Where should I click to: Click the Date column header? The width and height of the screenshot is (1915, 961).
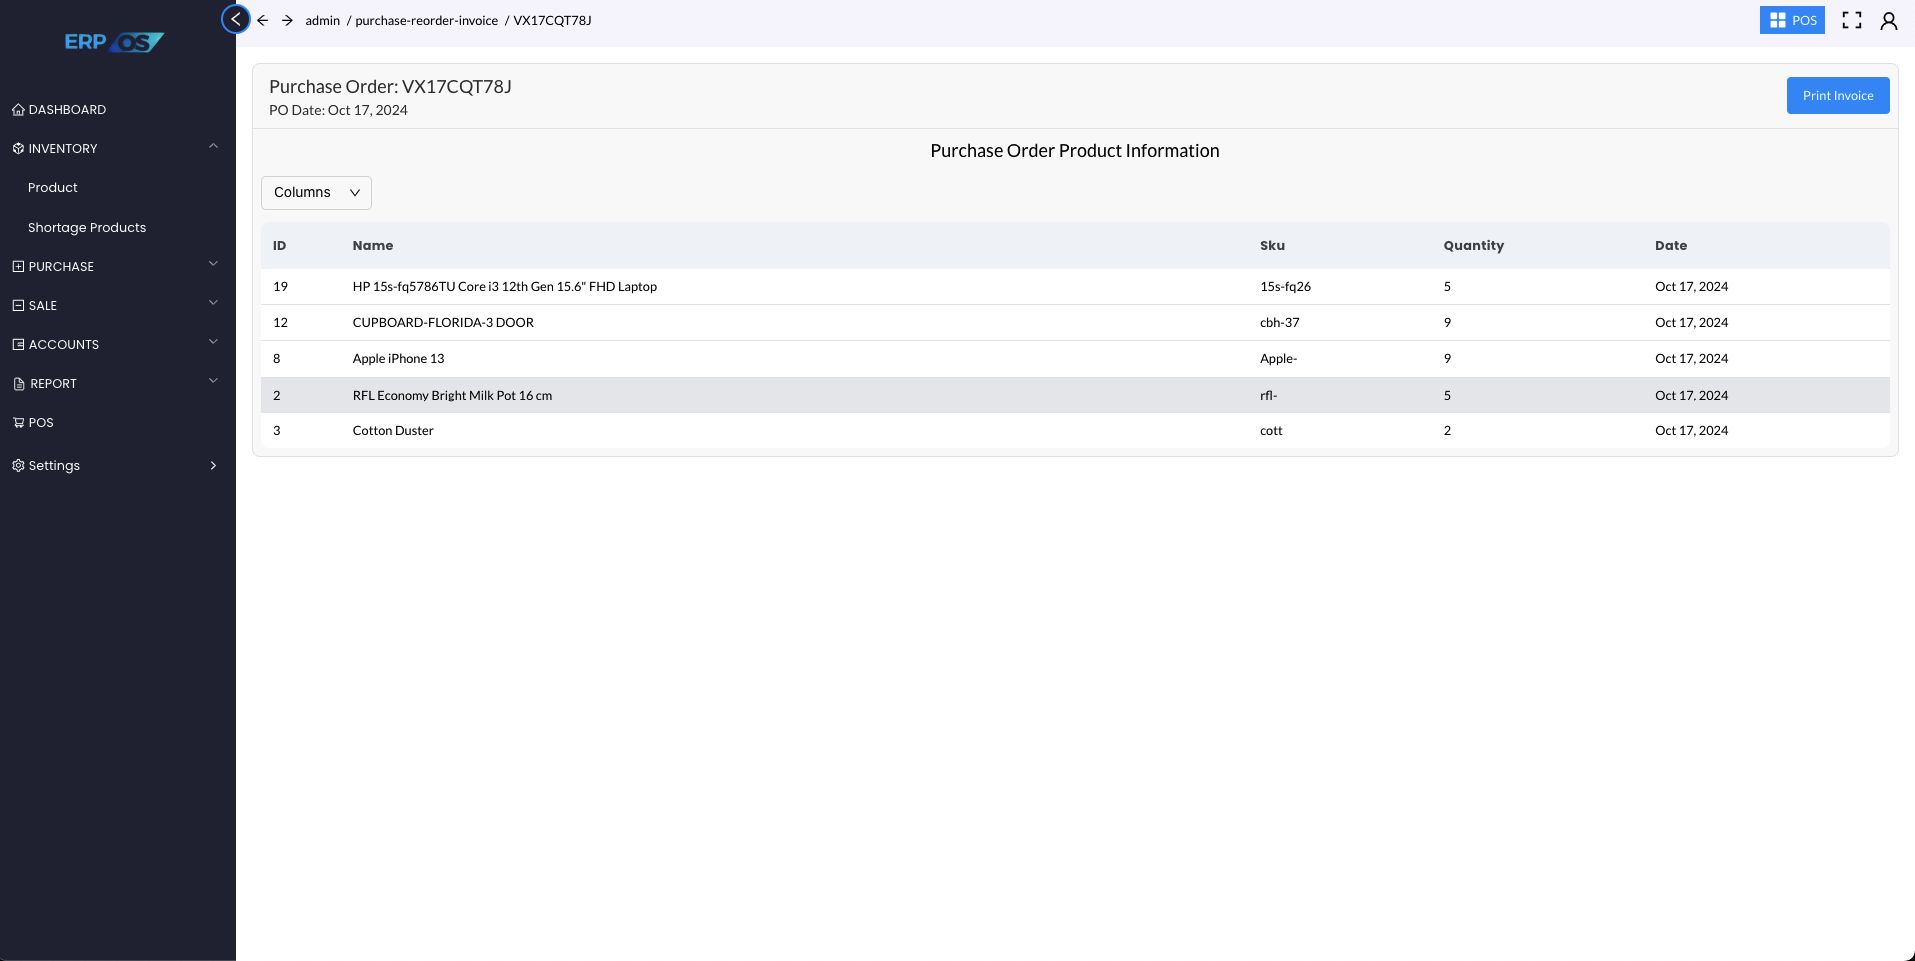tap(1671, 246)
